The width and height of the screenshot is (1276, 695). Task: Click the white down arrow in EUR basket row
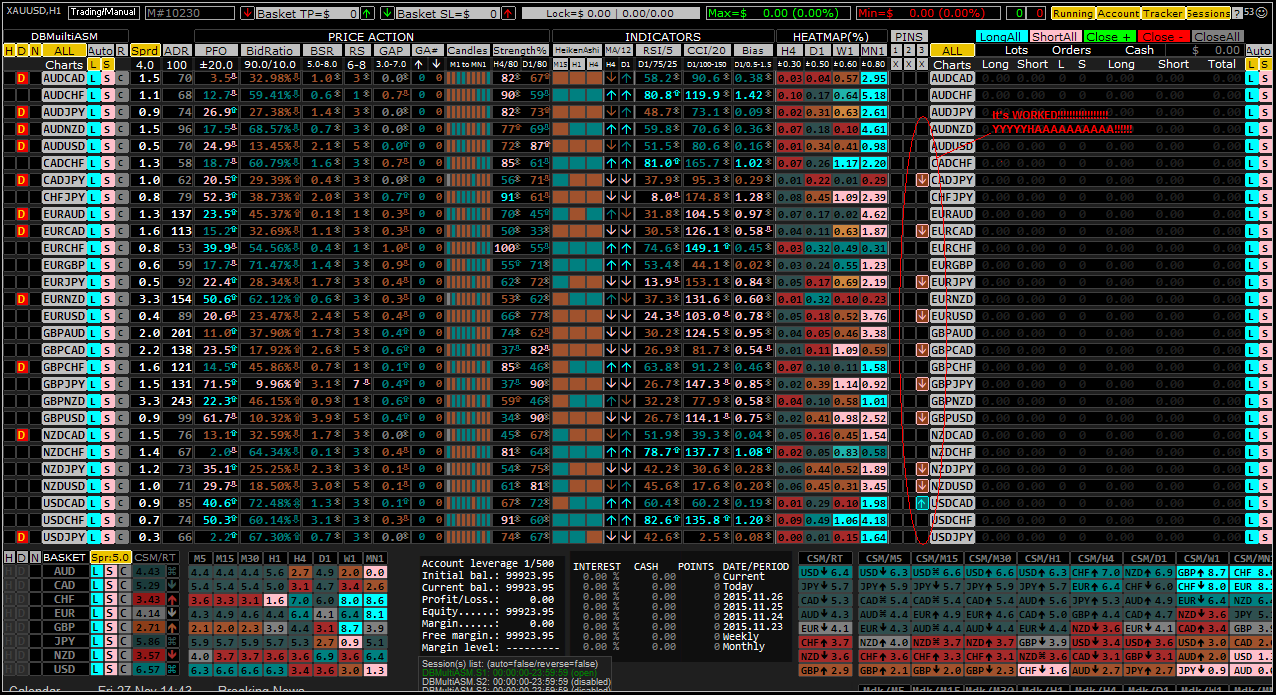[172, 613]
